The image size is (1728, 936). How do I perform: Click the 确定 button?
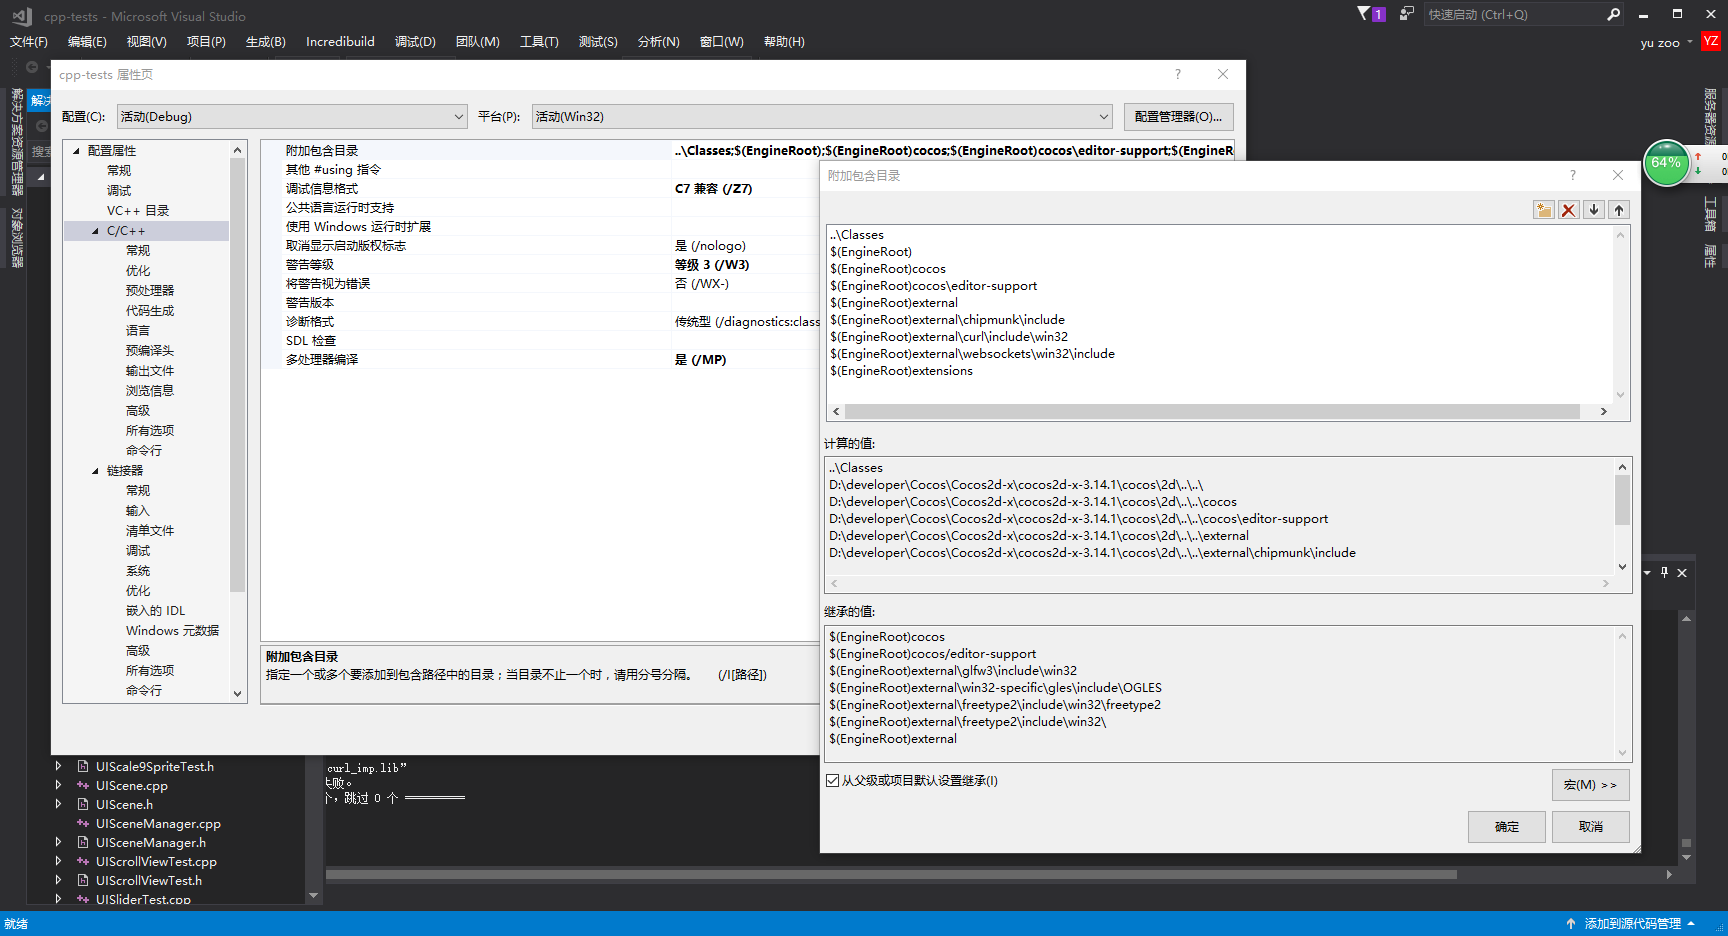tap(1507, 827)
